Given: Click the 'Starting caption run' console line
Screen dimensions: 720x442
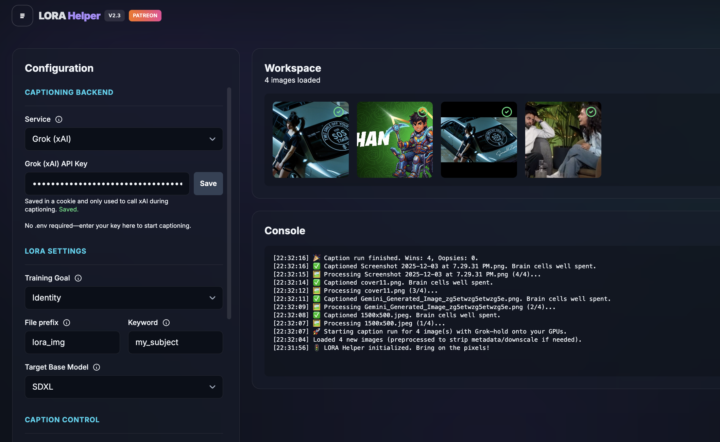Looking at the screenshot, I should [x=420, y=332].
